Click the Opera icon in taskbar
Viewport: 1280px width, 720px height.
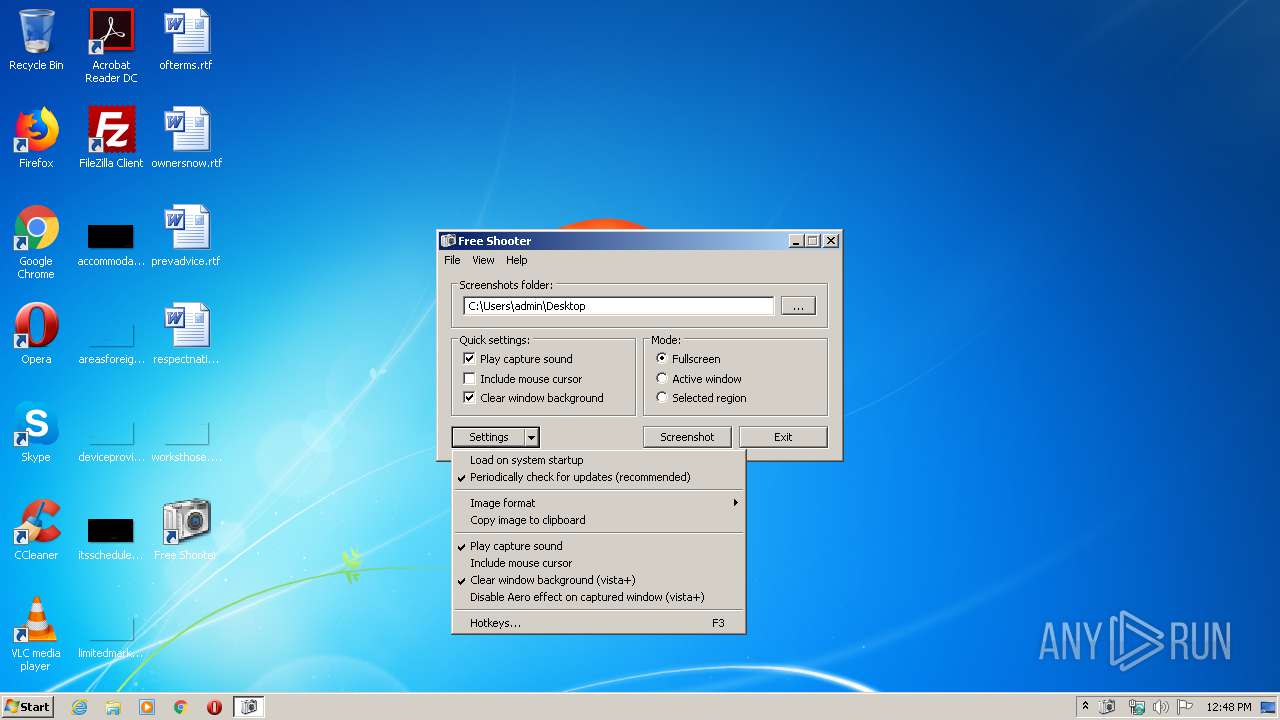214,707
